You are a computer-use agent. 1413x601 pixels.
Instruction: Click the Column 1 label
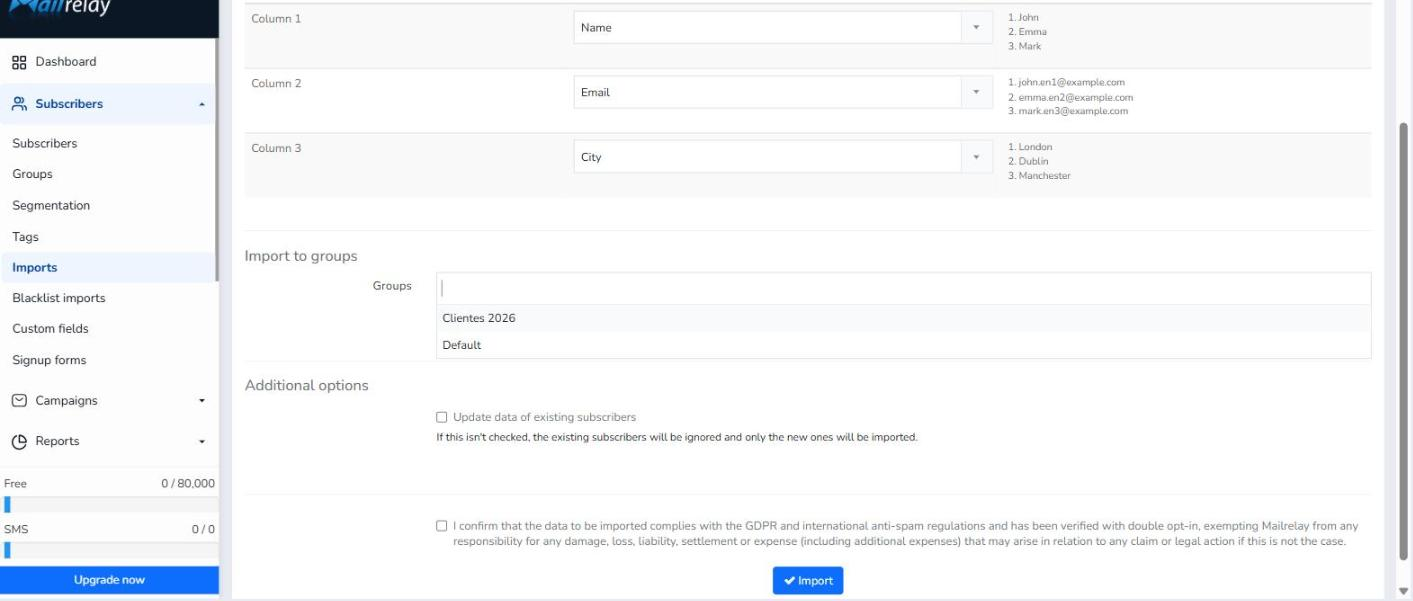(276, 19)
